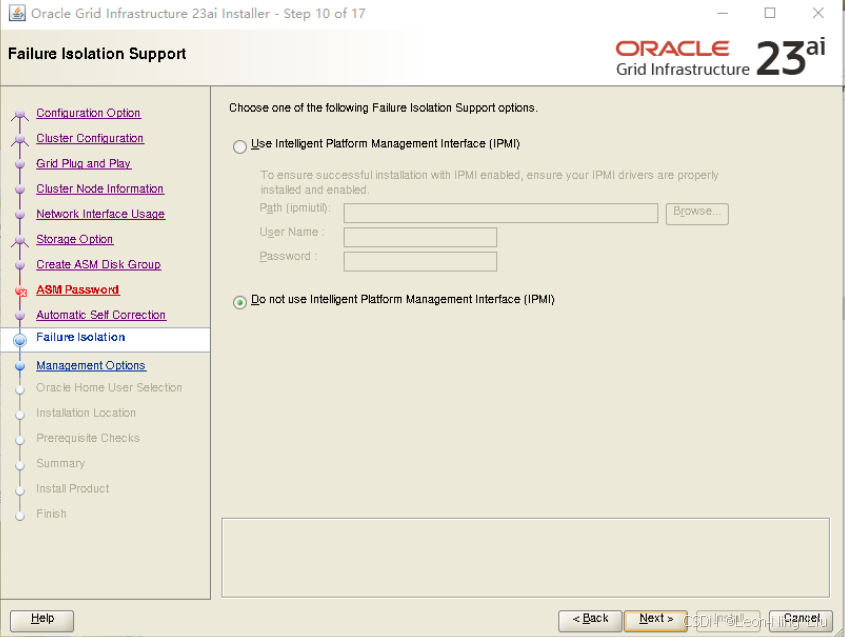Go to Storage Option step
Viewport: 845px width, 637px height.
pos(74,239)
